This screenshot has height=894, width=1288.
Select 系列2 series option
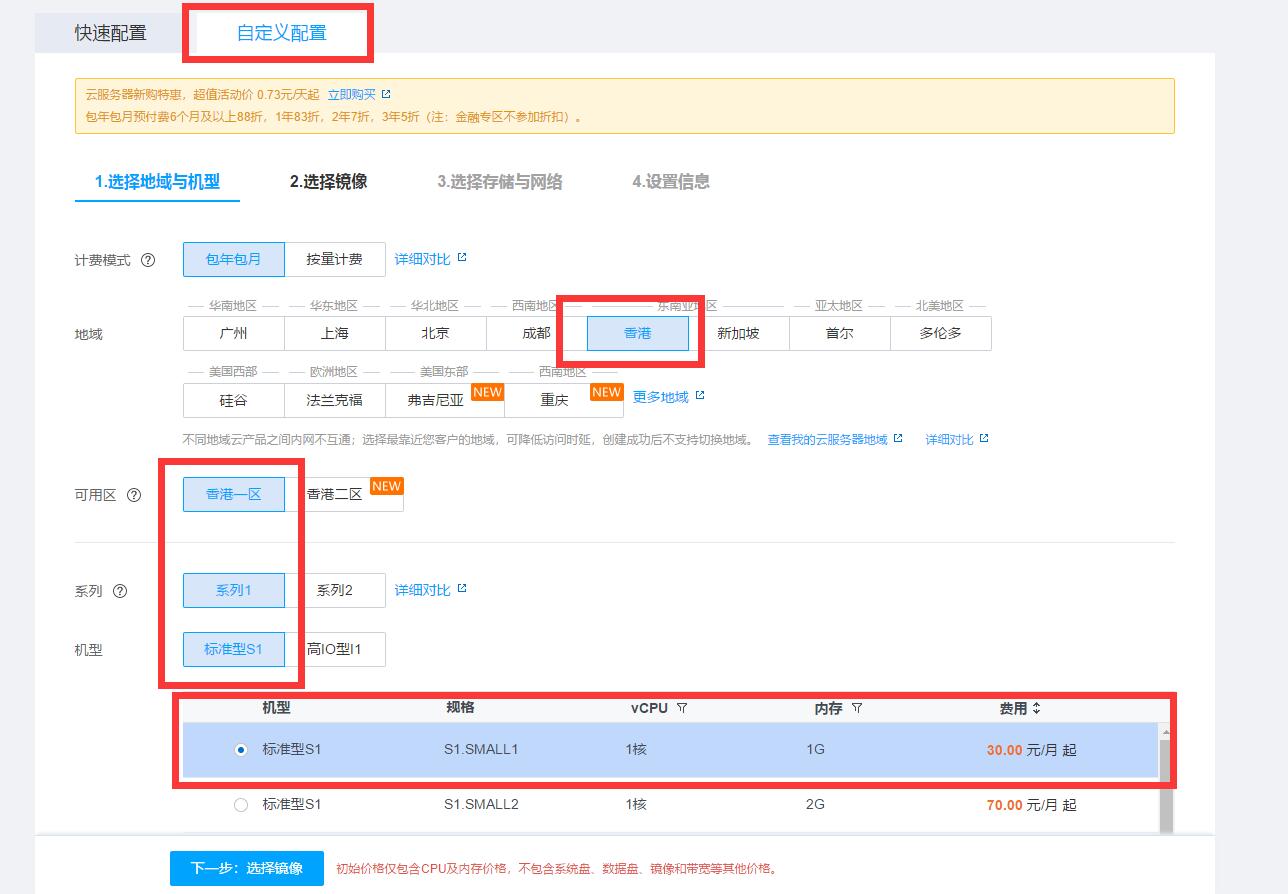point(334,590)
